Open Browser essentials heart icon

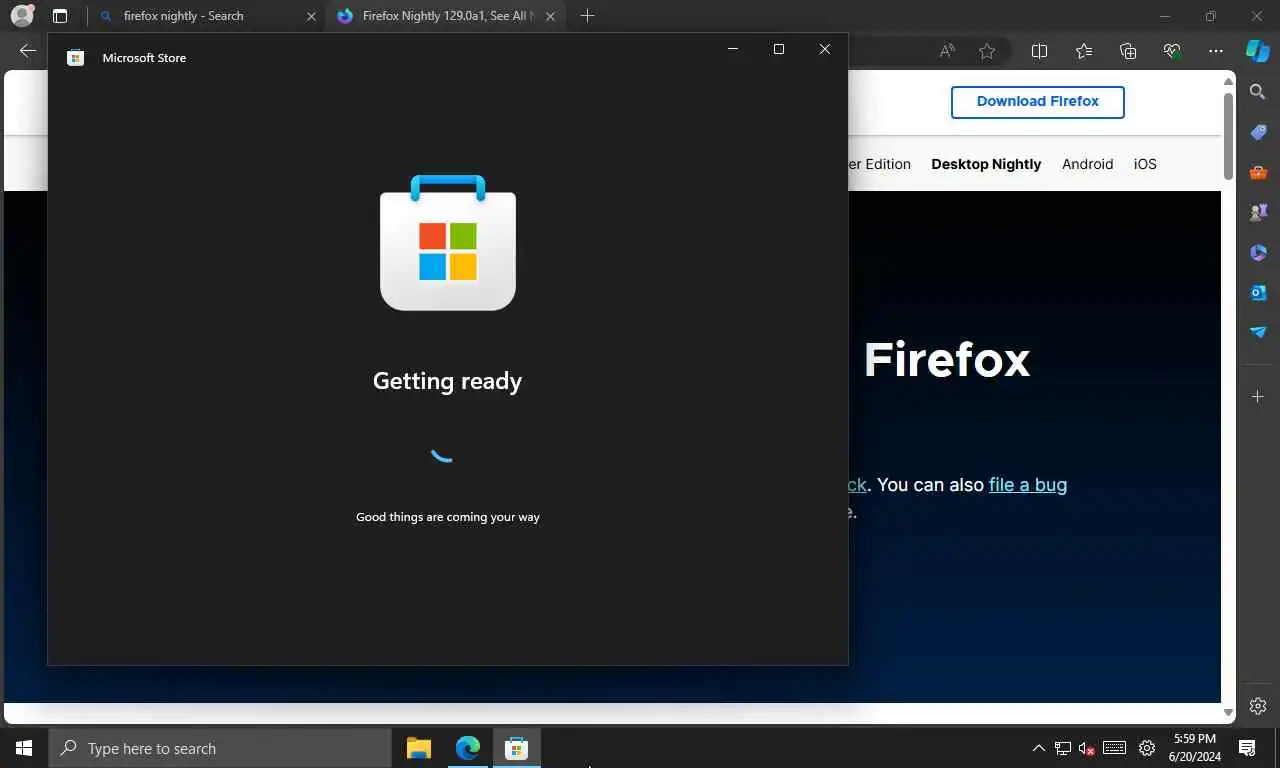[x=1172, y=51]
